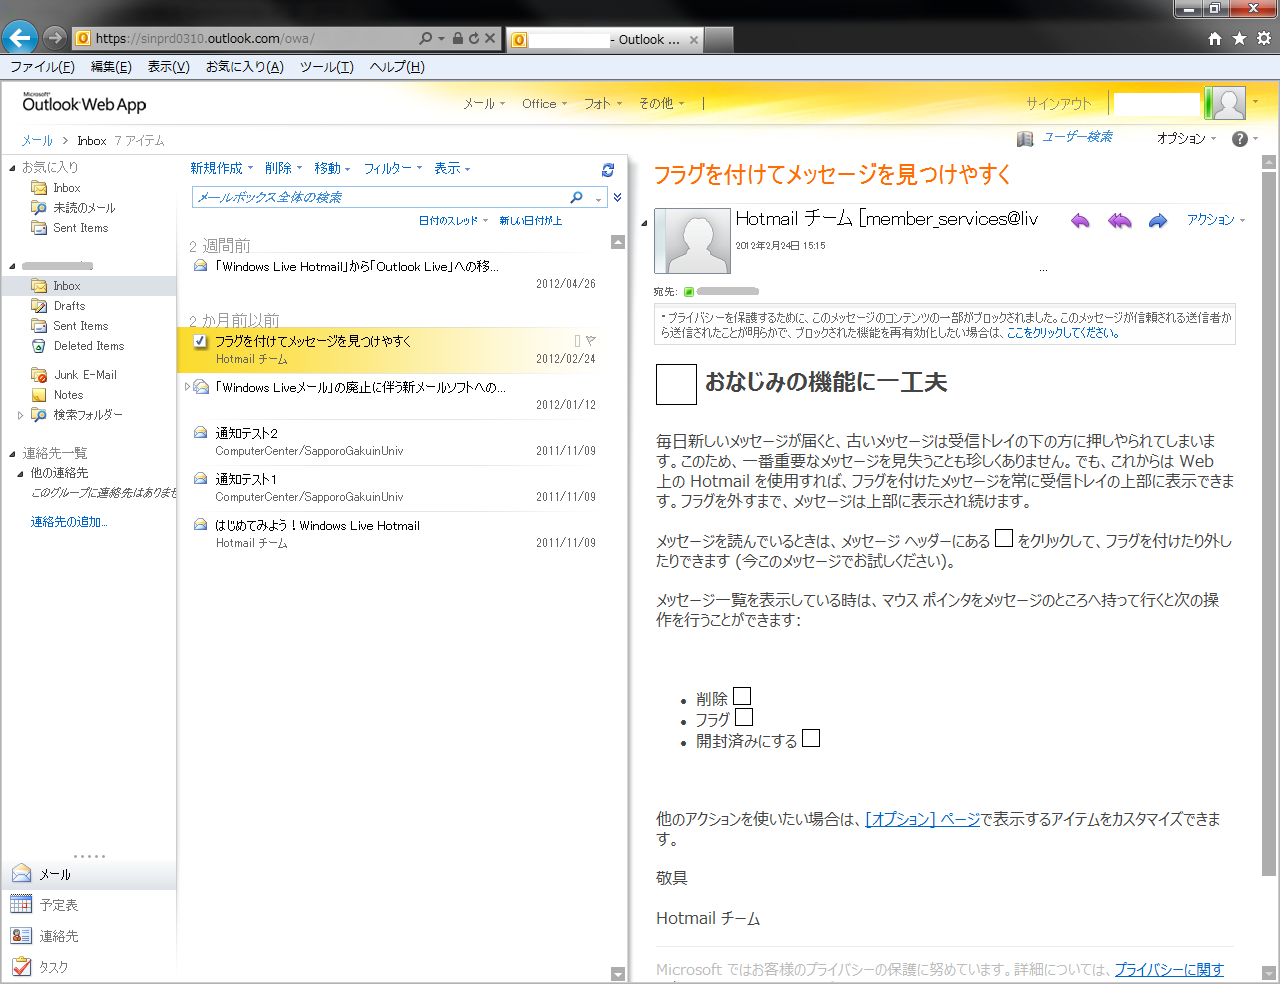This screenshot has width=1280, height=984.
Task: Click the ここをクリックしてください link
Action: 1063,333
